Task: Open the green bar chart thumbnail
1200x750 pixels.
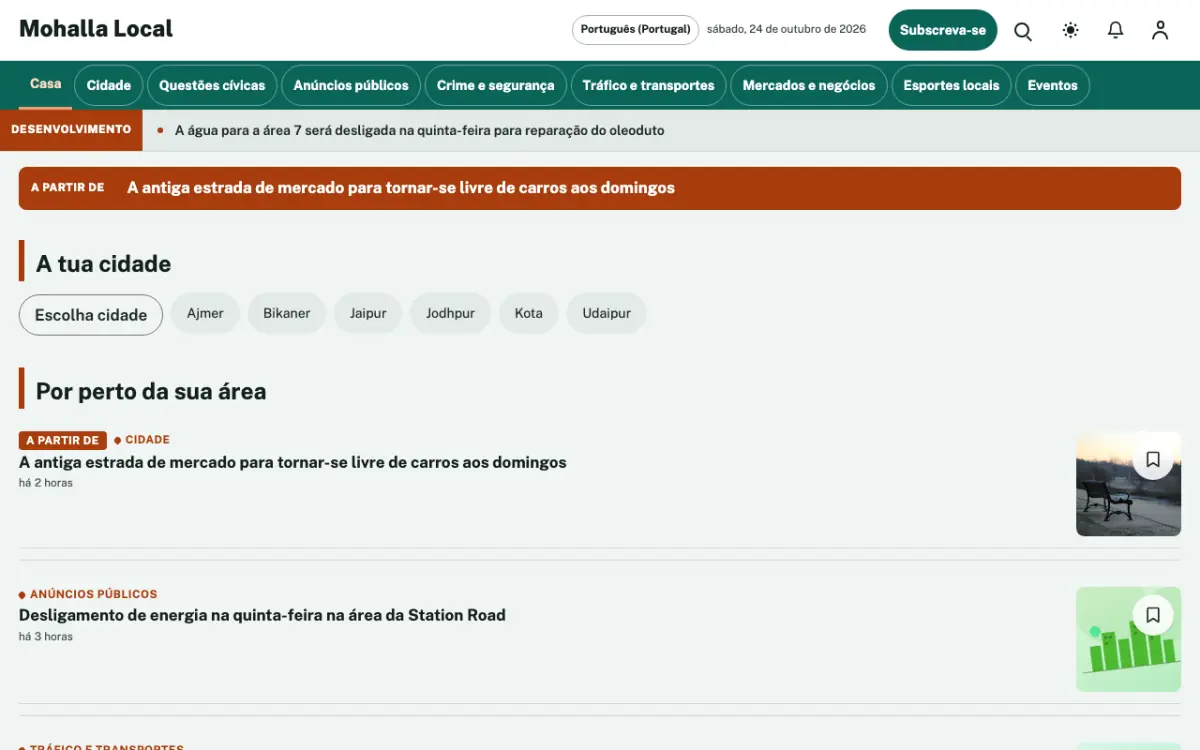Action: 1128,640
